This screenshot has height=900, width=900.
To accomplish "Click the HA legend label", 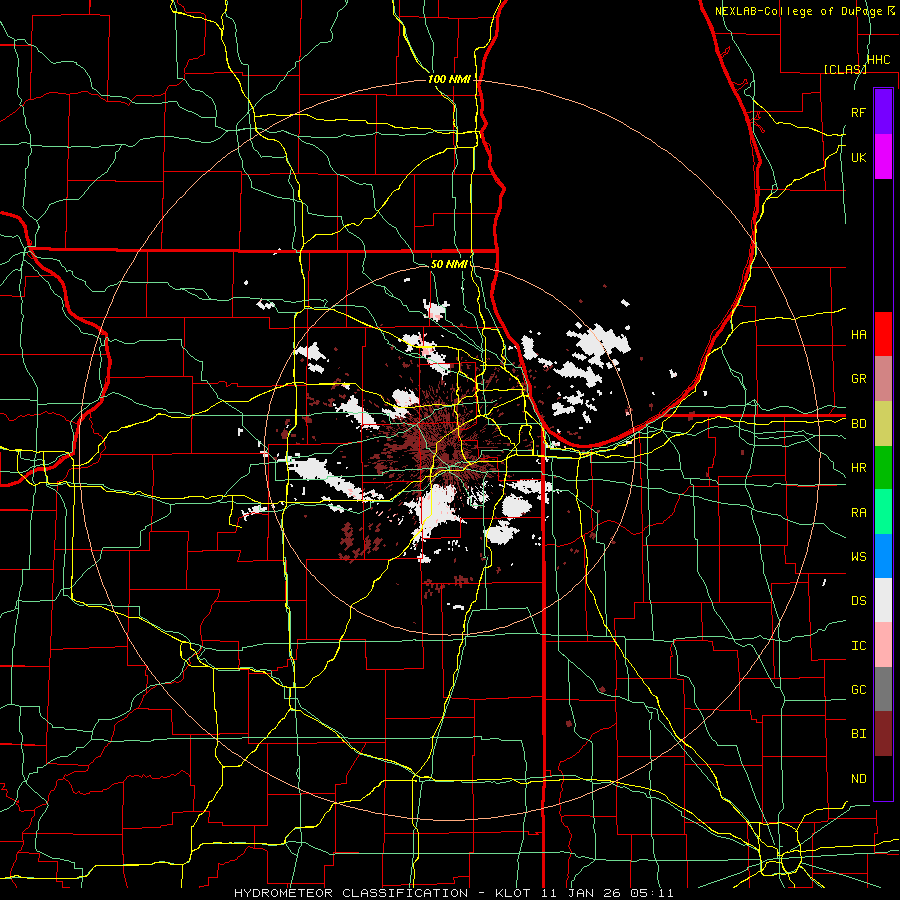I will 858,334.
